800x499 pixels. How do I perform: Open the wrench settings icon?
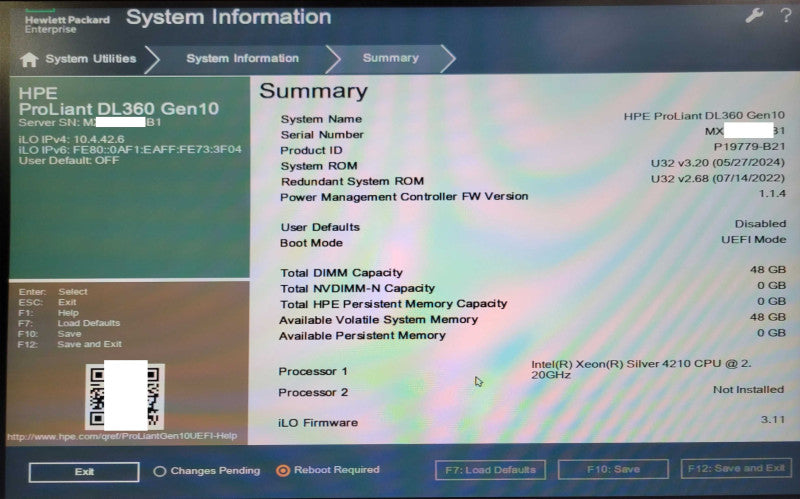(754, 15)
